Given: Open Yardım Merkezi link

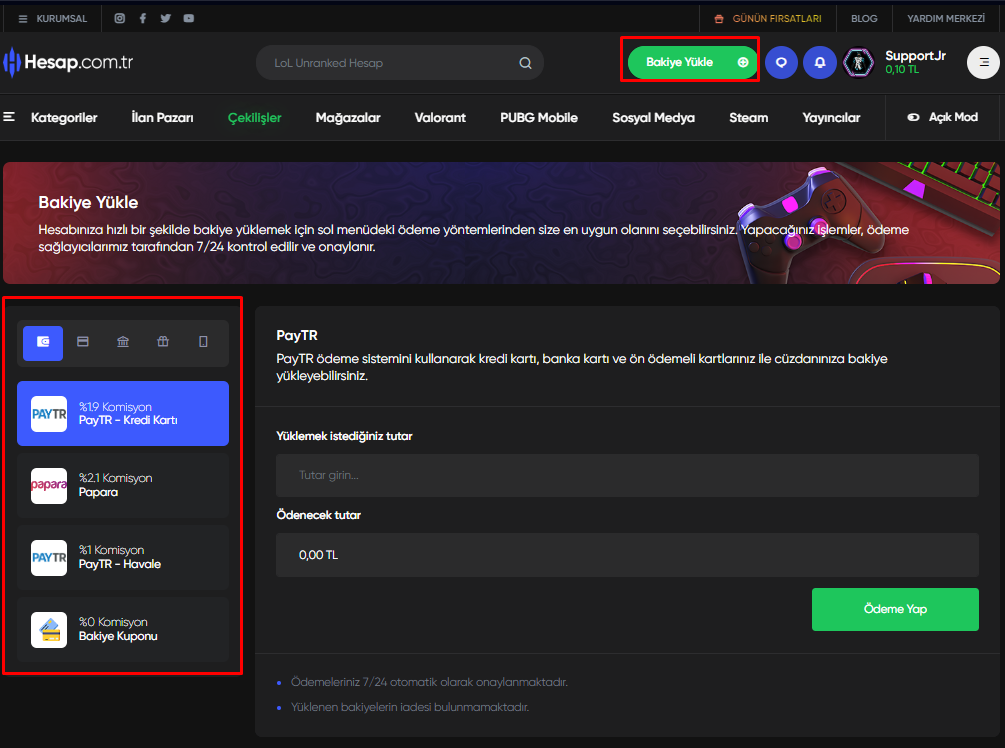Looking at the screenshot, I should pyautogui.click(x=946, y=19).
